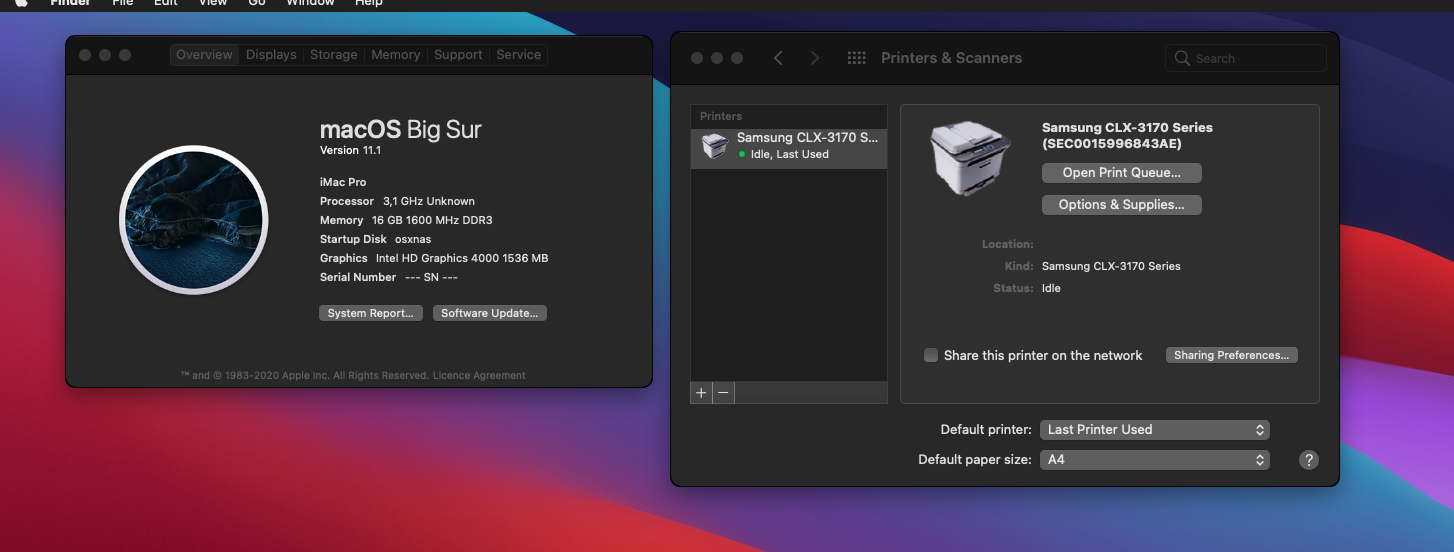This screenshot has width=1454, height=552.
Task: Click the large Samsung printer image
Action: (x=970, y=160)
